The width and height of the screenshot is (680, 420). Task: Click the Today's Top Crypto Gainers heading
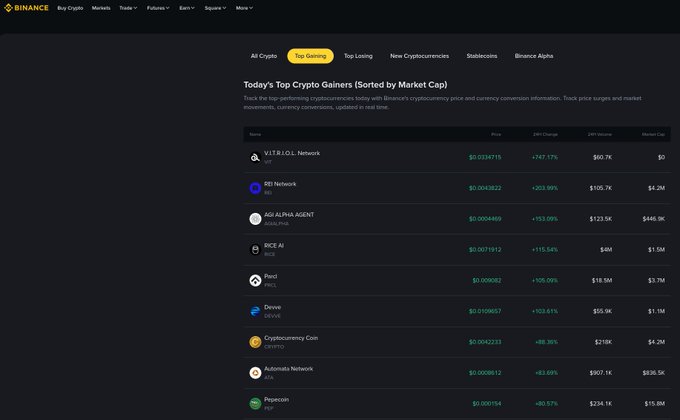345,85
